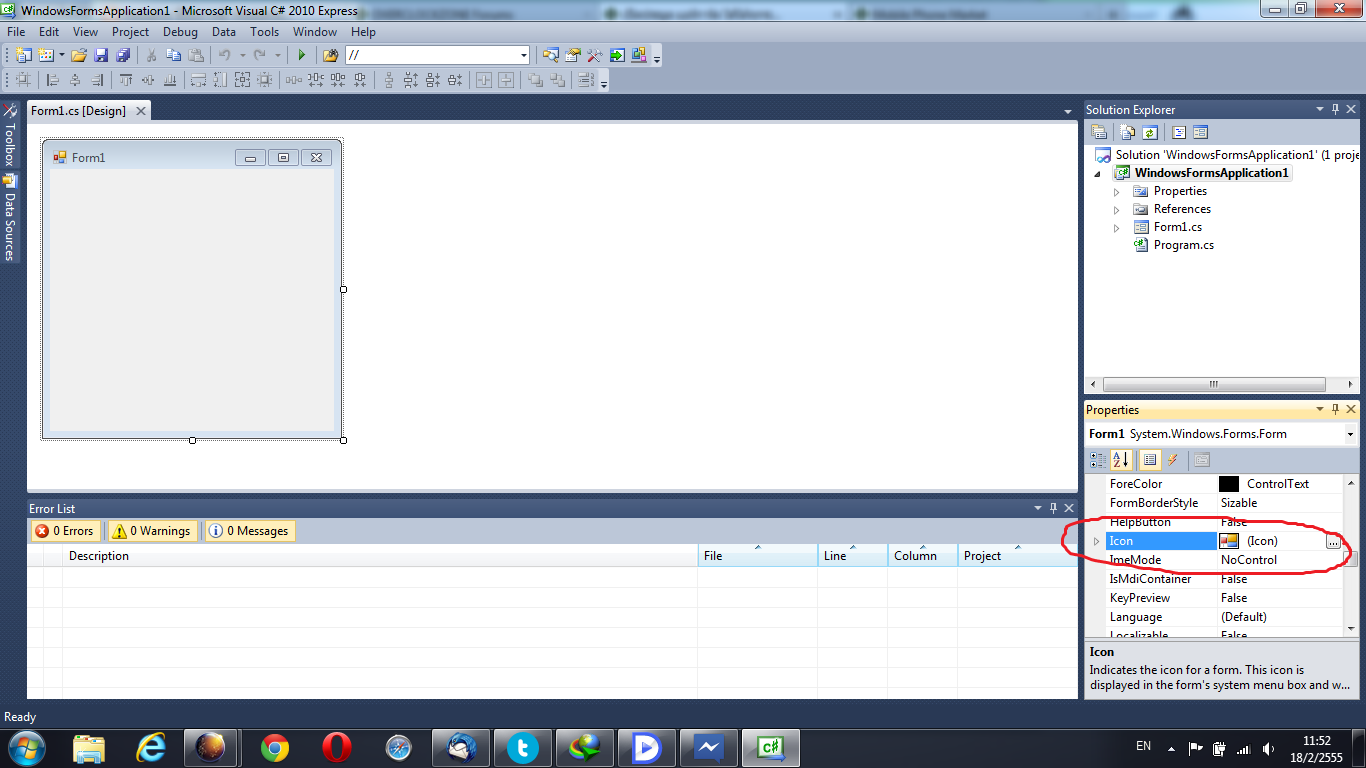
Task: Save the current file with the floppy icon
Action: tap(101, 56)
